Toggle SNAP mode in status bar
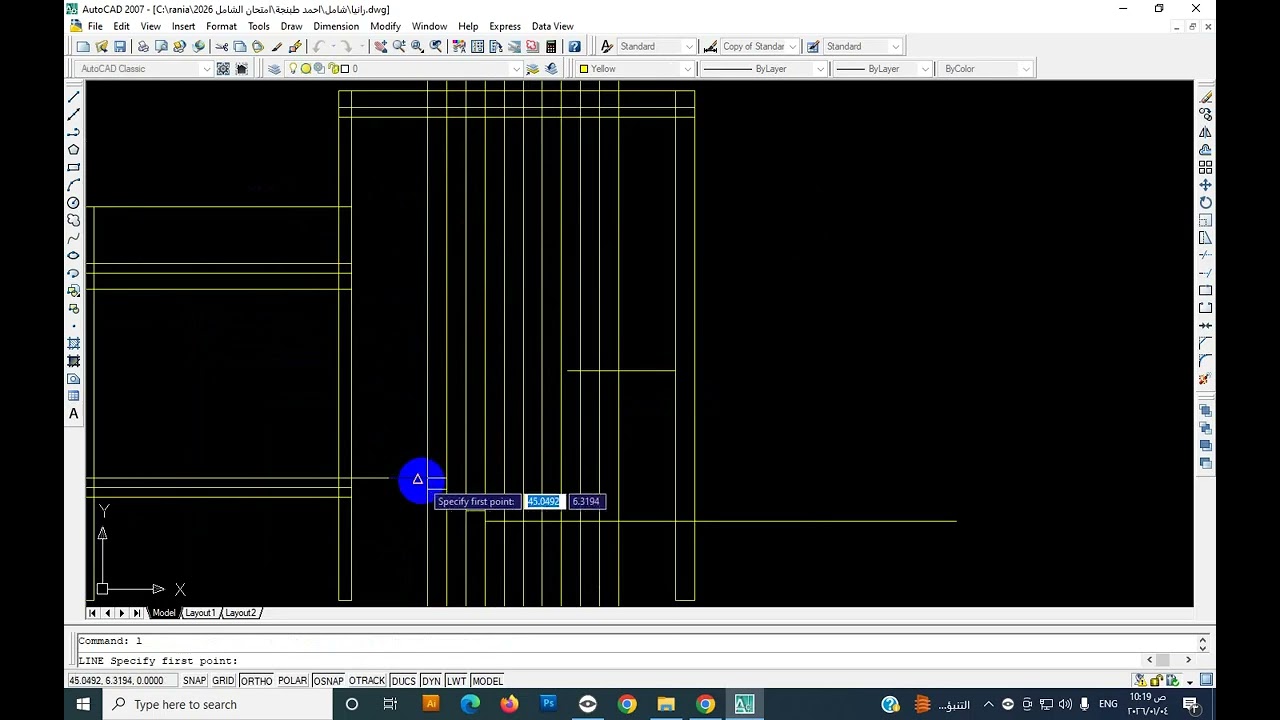Screen dimensions: 1280x720 (x=194, y=681)
